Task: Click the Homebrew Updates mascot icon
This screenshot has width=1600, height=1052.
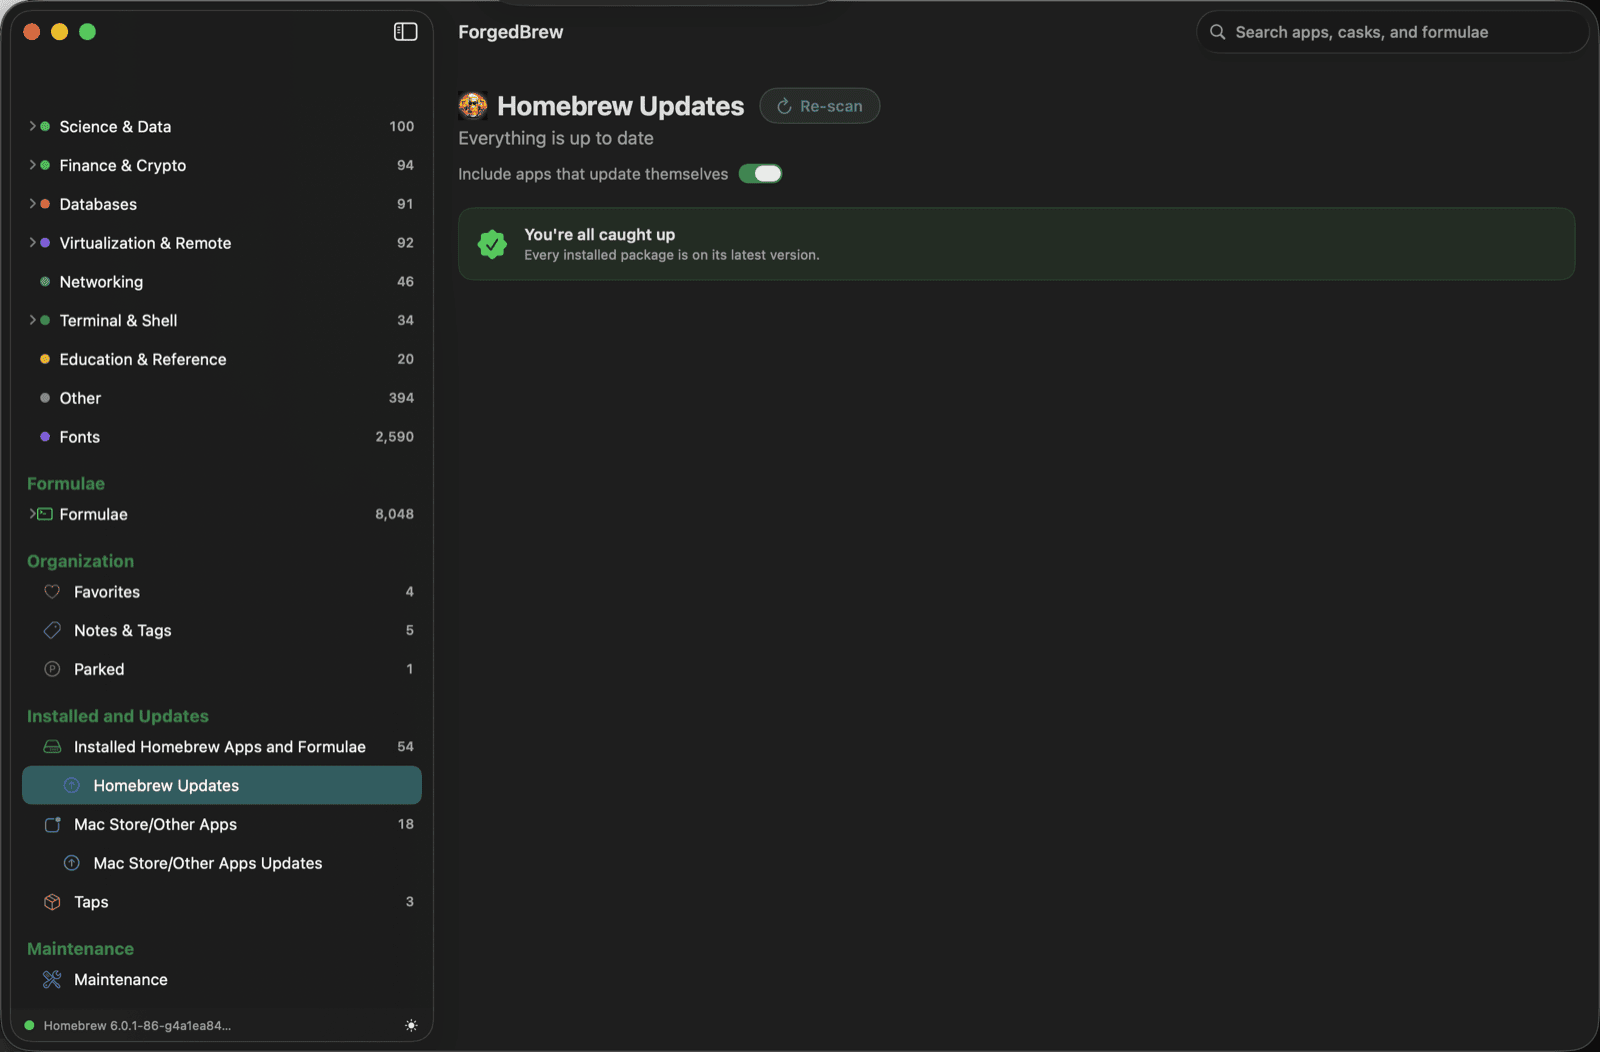Action: coord(473,106)
